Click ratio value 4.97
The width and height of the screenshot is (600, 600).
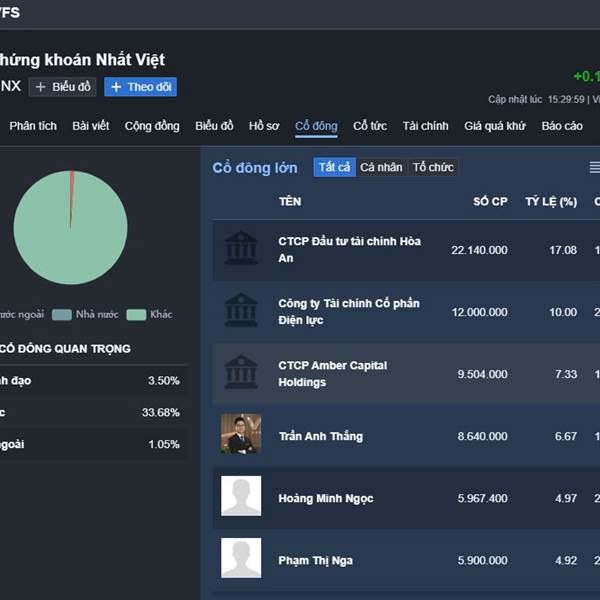point(566,498)
